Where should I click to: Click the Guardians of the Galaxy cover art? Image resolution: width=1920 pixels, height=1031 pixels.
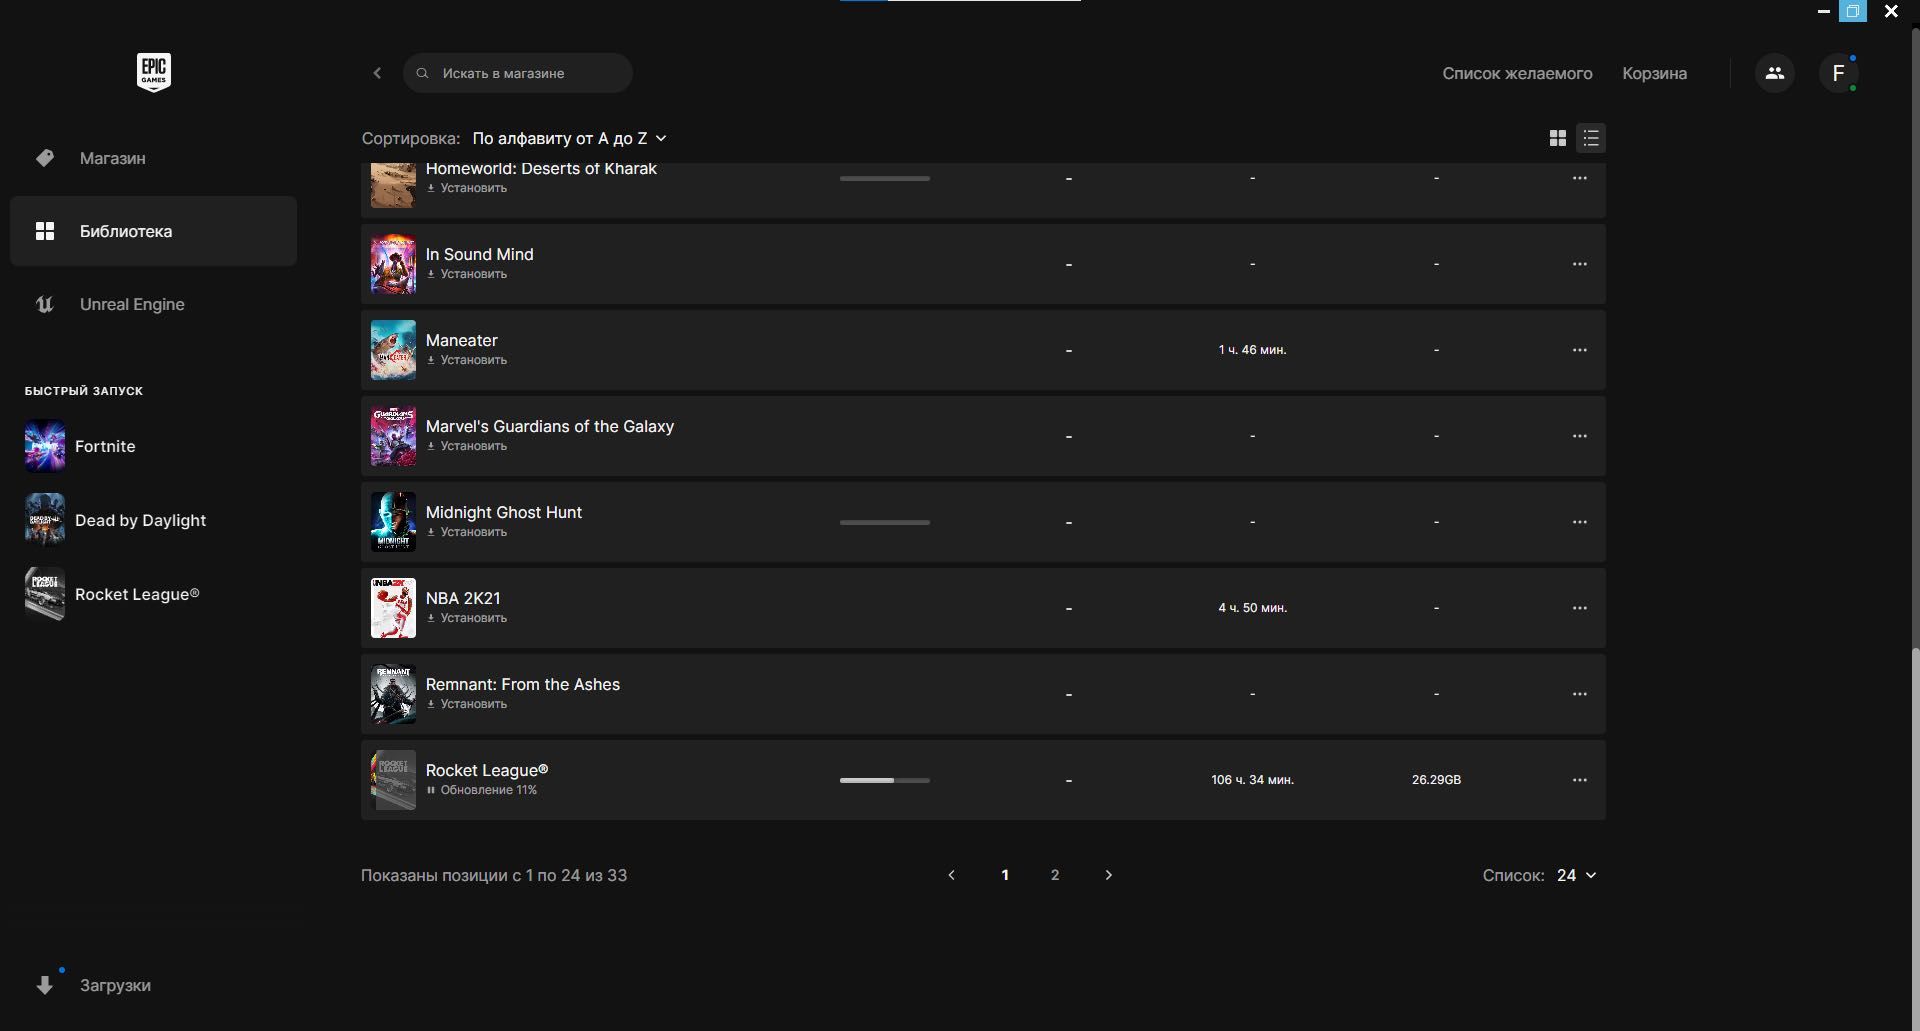393,436
